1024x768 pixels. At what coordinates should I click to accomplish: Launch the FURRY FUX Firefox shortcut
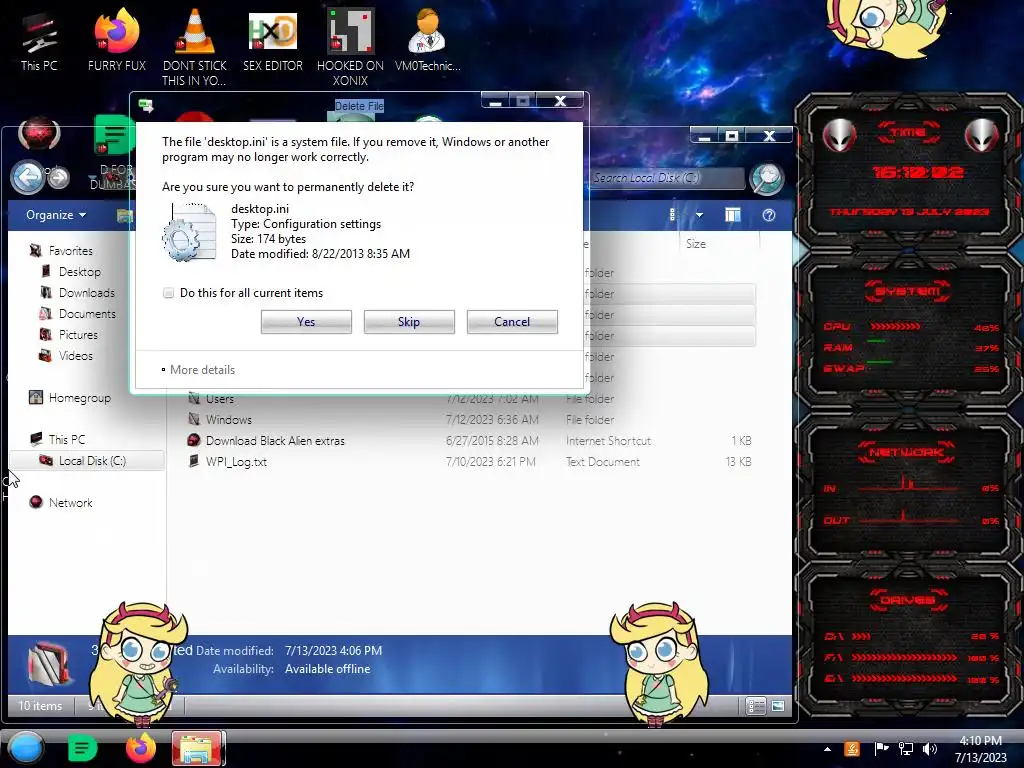tap(117, 40)
